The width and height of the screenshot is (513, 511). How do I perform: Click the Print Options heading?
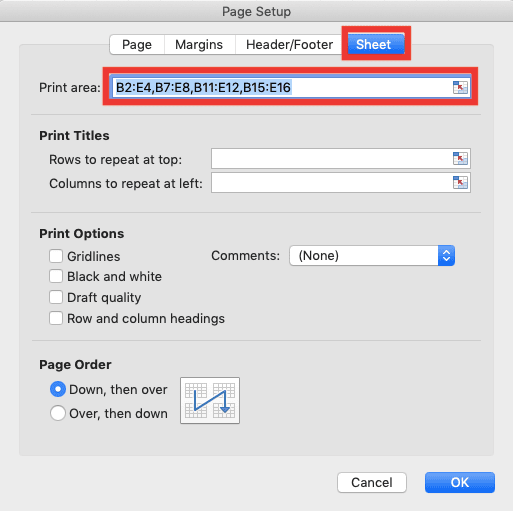[82, 234]
